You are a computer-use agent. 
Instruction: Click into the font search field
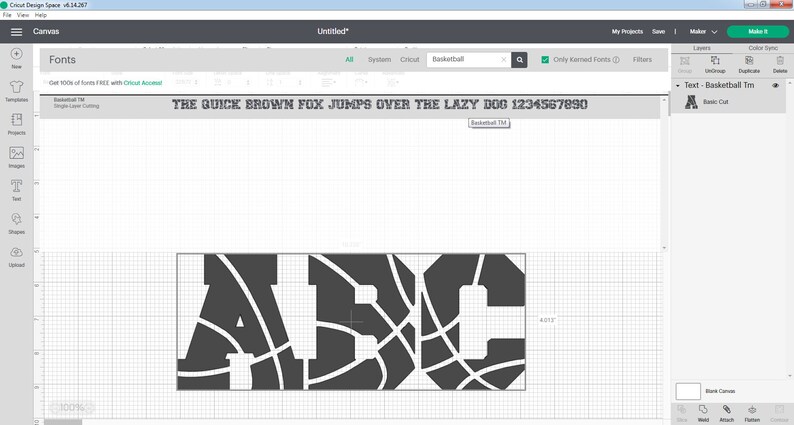[465, 60]
